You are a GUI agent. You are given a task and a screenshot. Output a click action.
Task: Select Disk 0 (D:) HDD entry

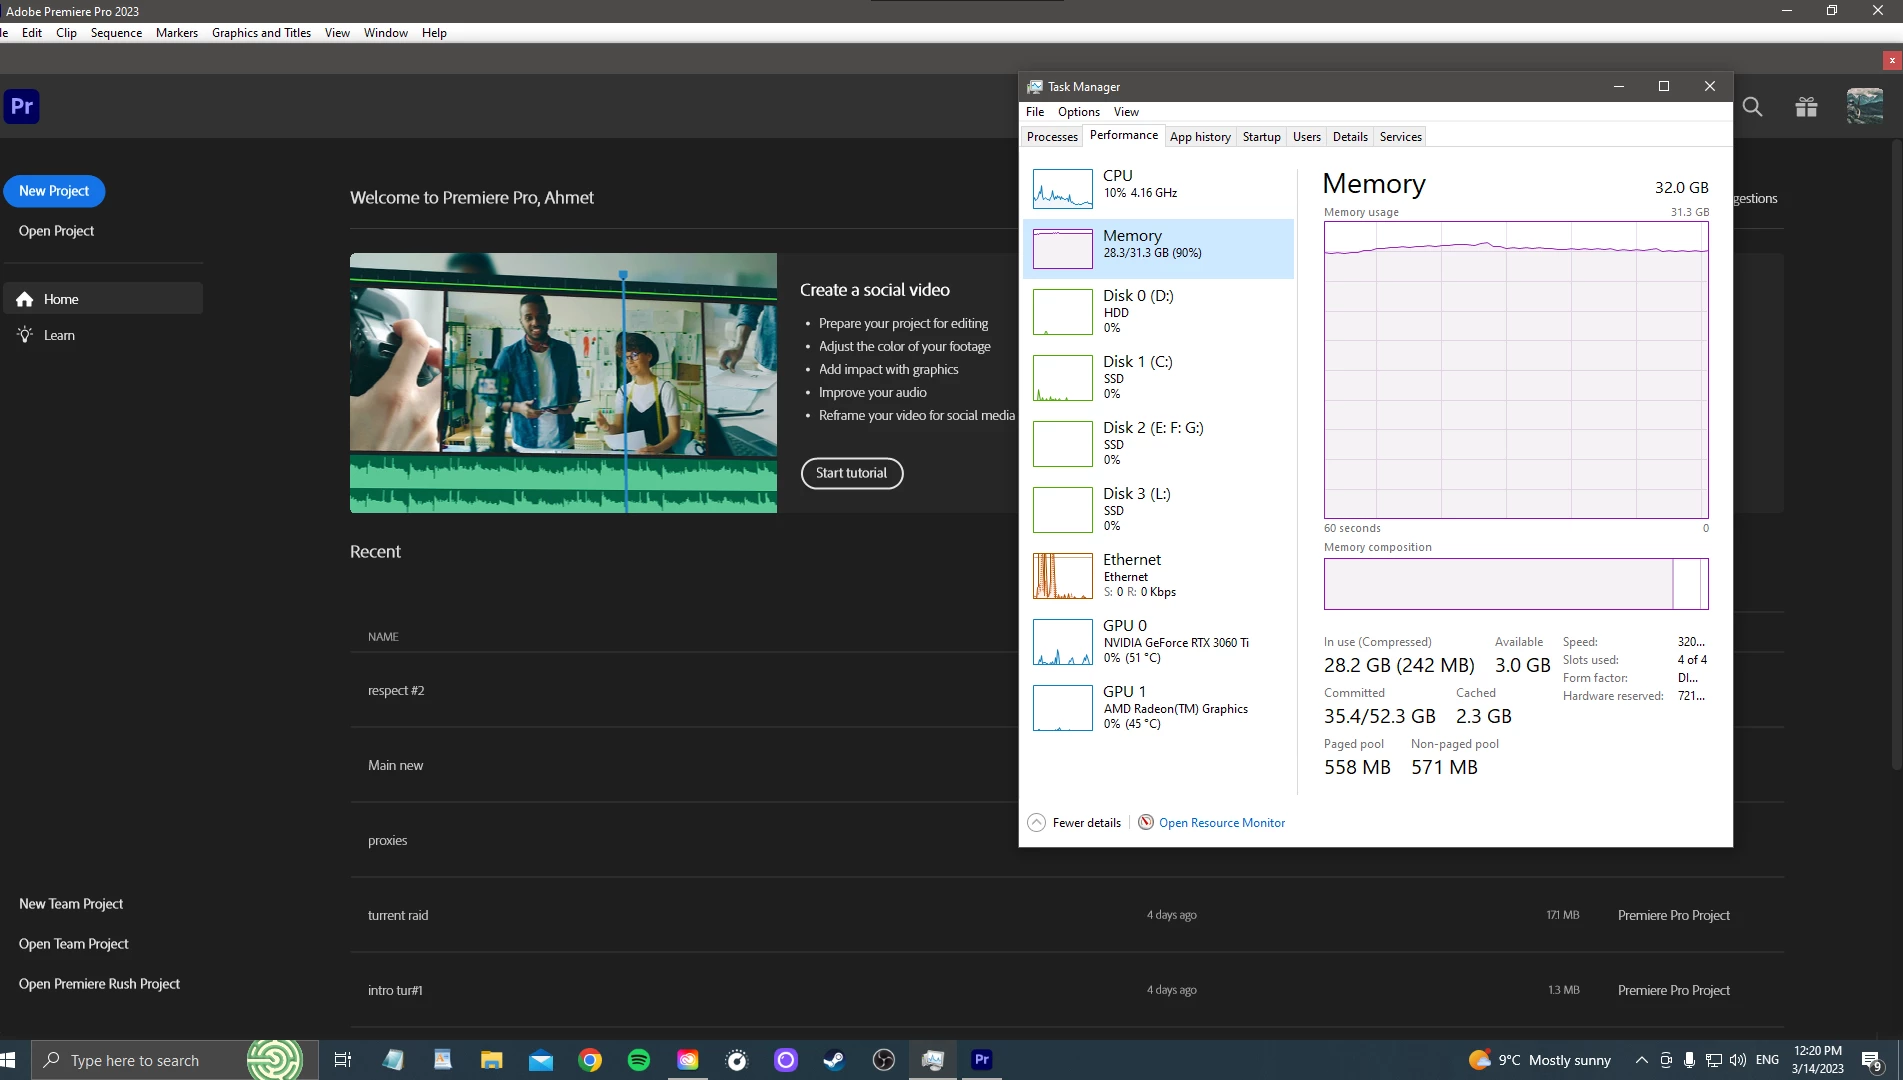coord(1158,311)
